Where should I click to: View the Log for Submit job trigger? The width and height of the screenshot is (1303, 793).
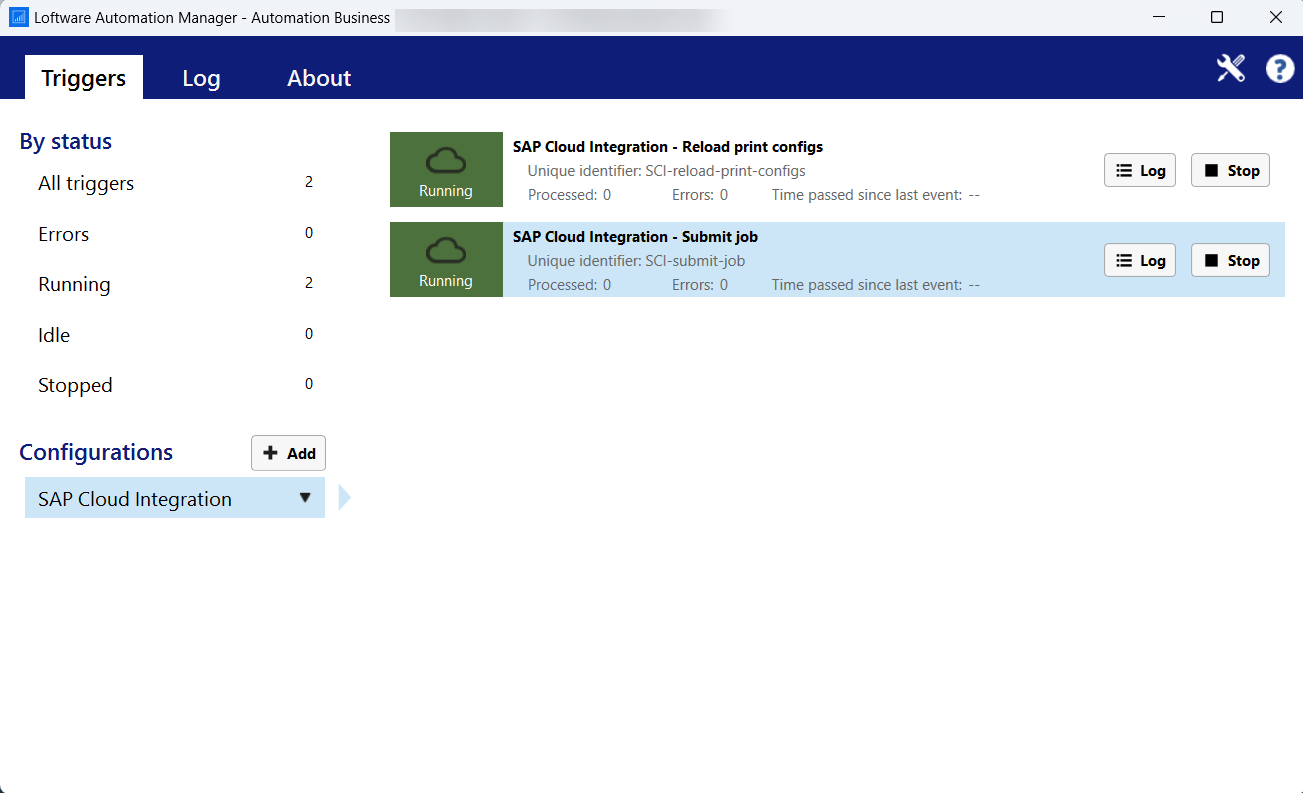coord(1140,259)
